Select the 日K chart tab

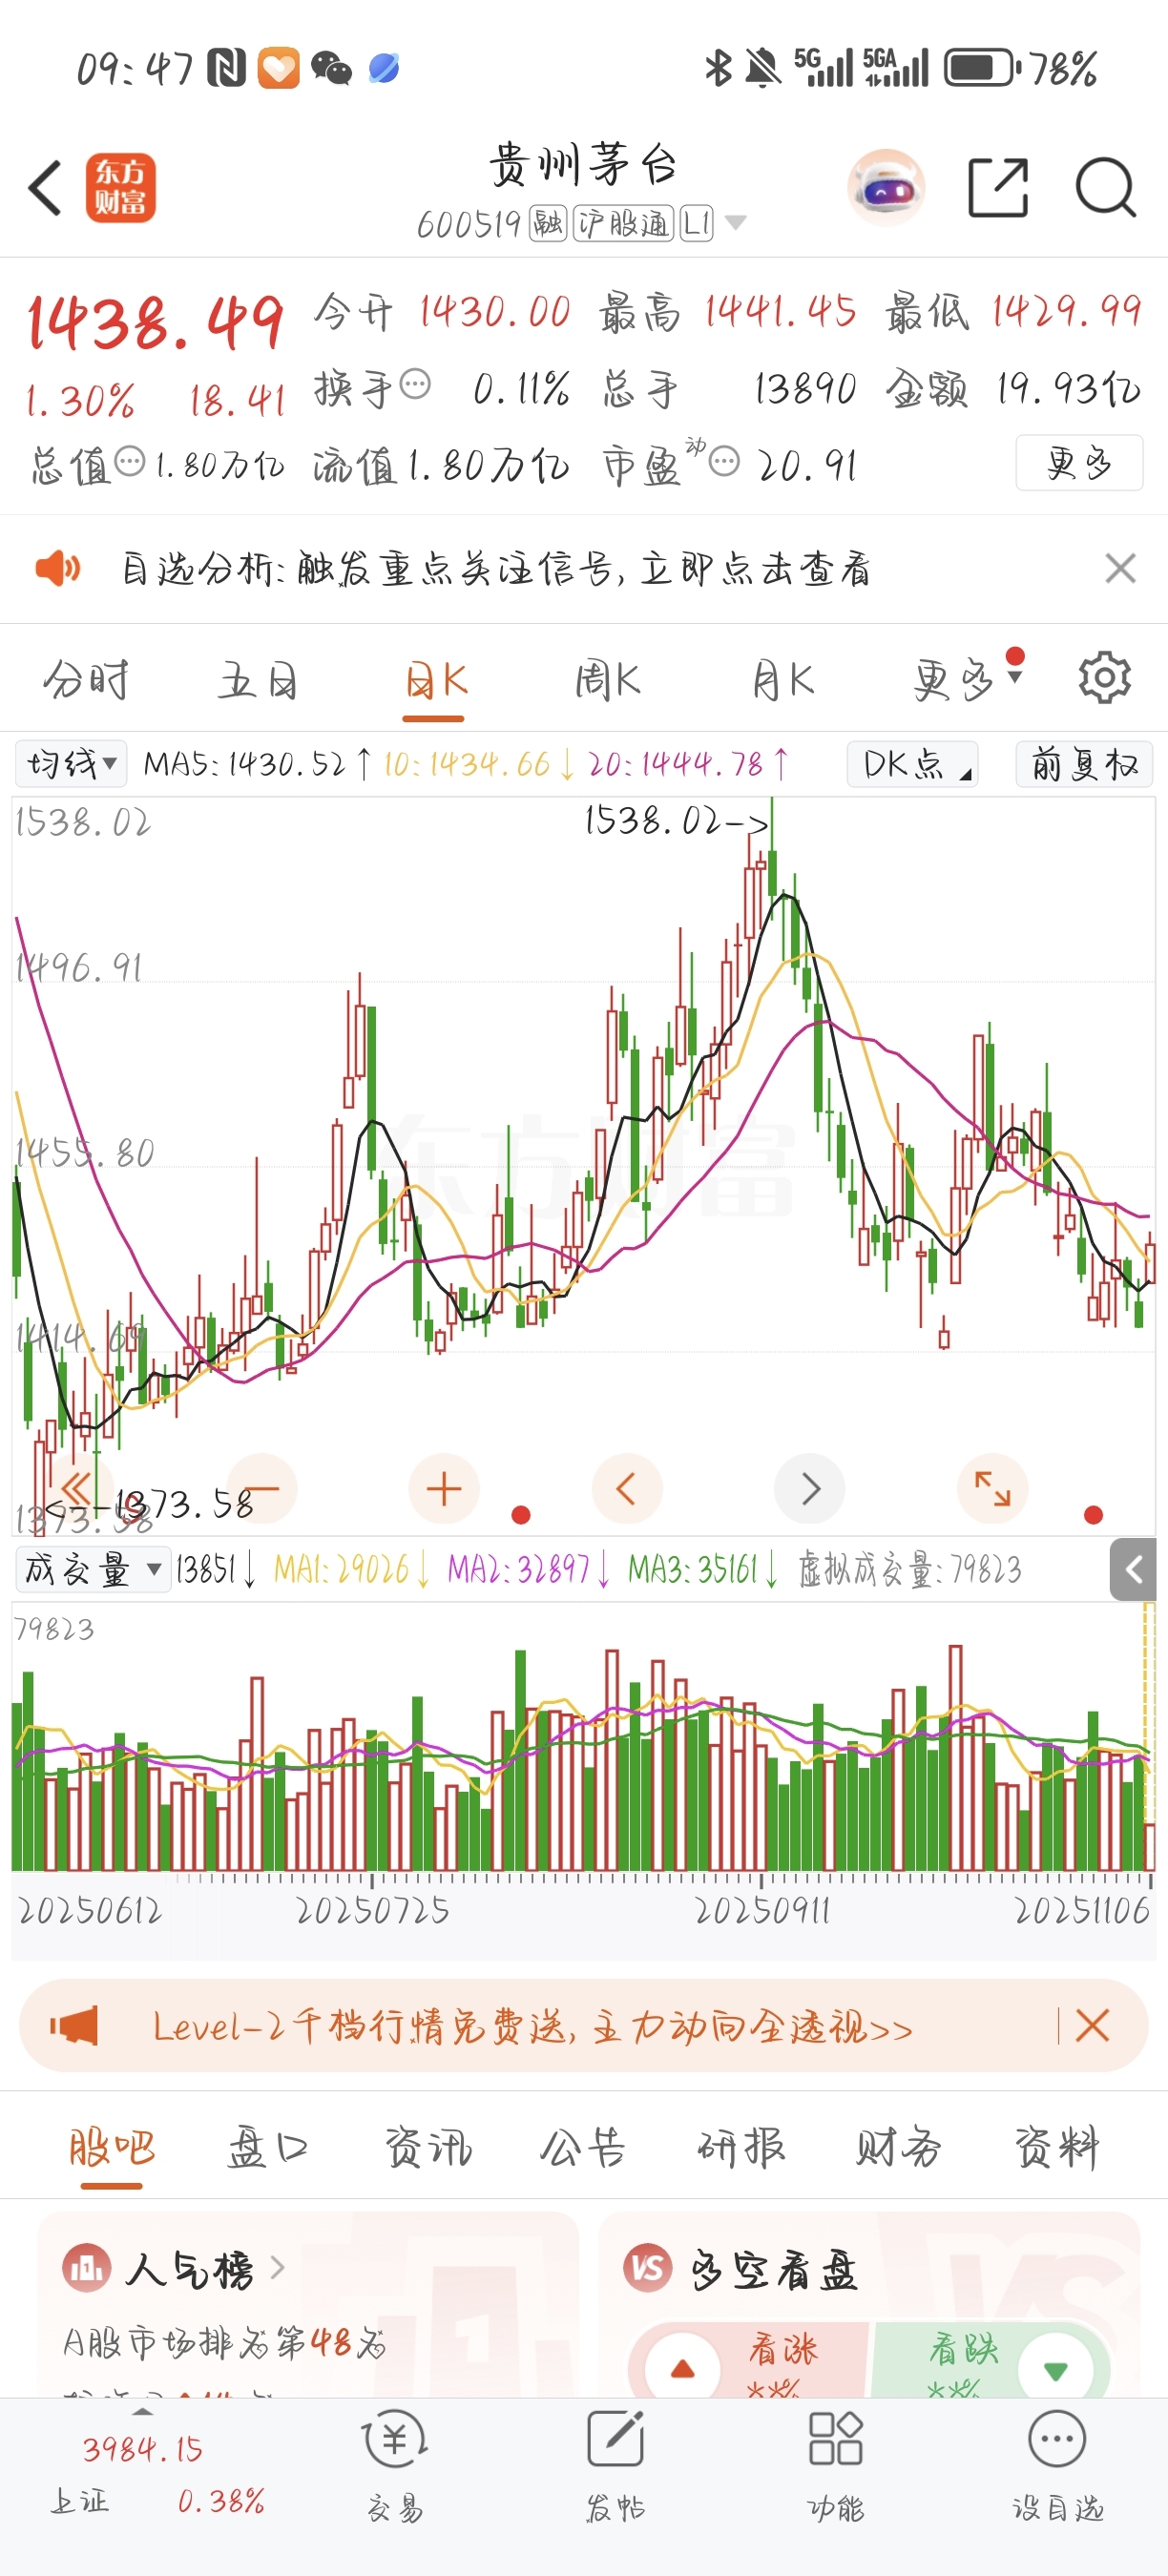(434, 681)
